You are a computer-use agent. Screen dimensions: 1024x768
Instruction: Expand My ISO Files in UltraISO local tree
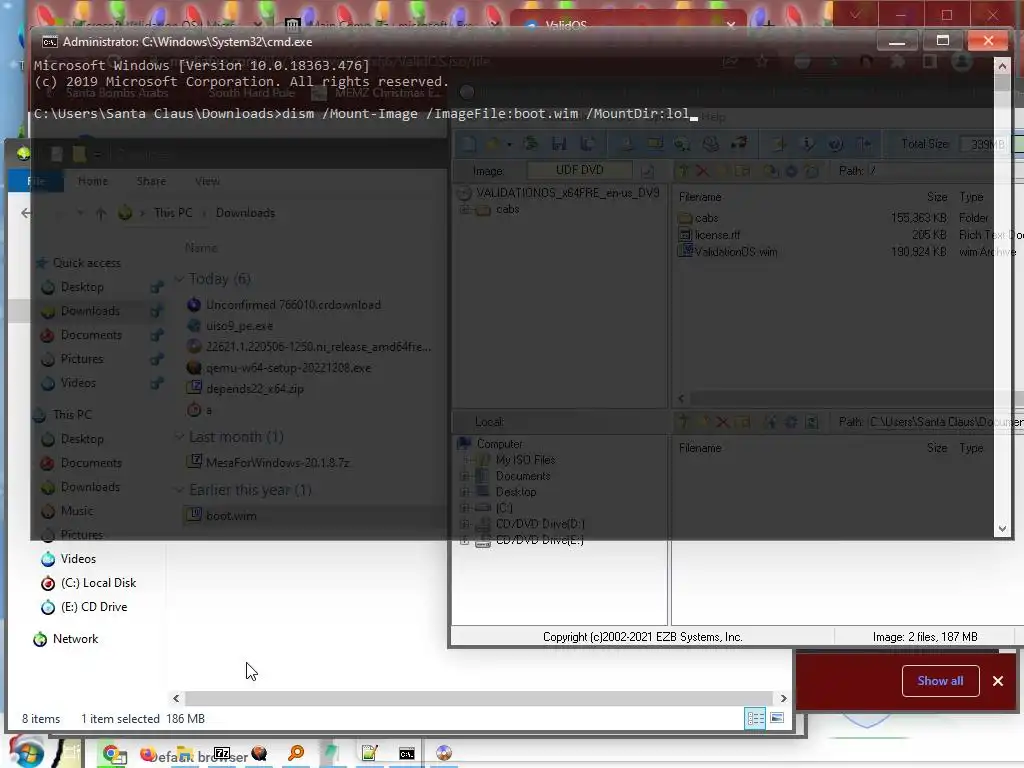(464, 460)
